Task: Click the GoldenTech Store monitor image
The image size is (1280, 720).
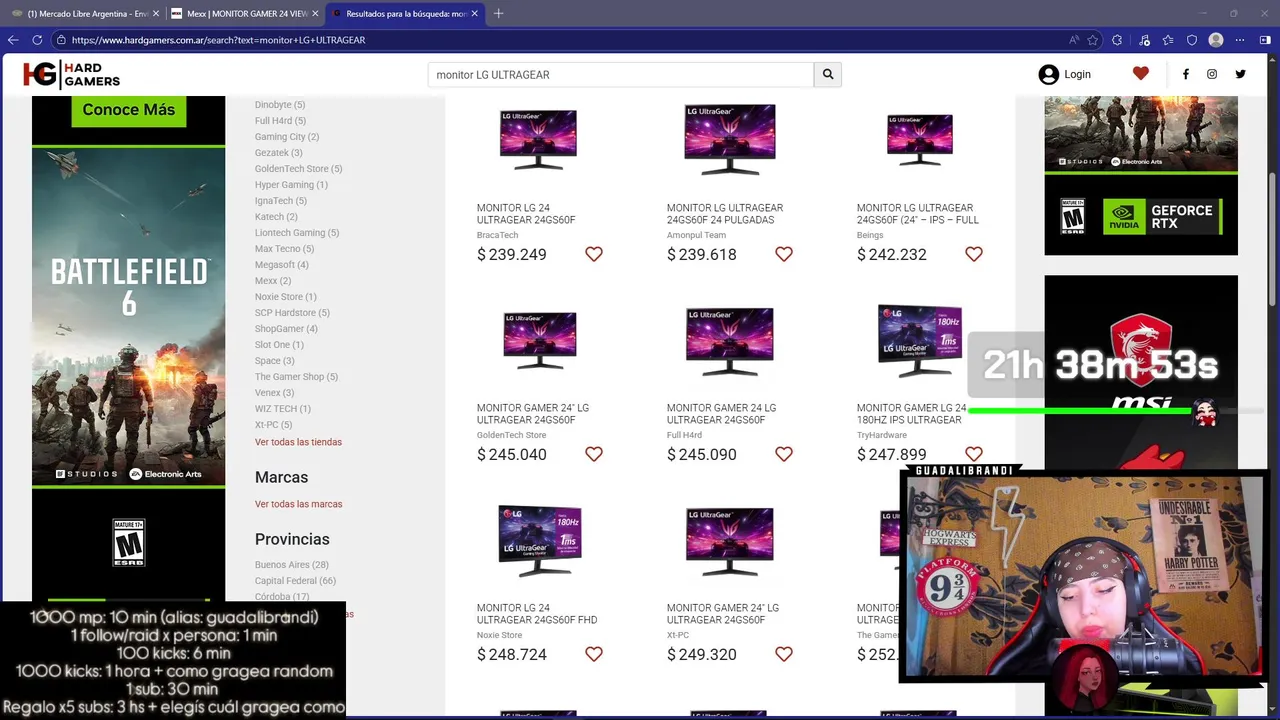Action: click(x=539, y=341)
